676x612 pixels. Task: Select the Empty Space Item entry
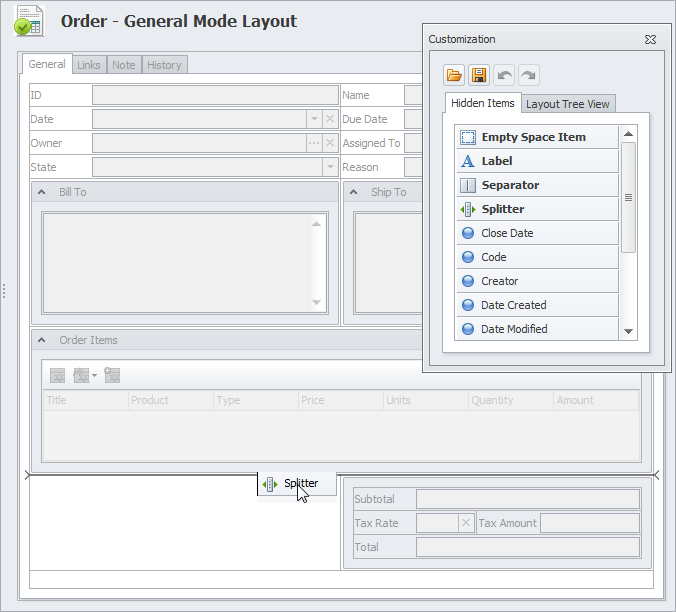click(x=536, y=137)
